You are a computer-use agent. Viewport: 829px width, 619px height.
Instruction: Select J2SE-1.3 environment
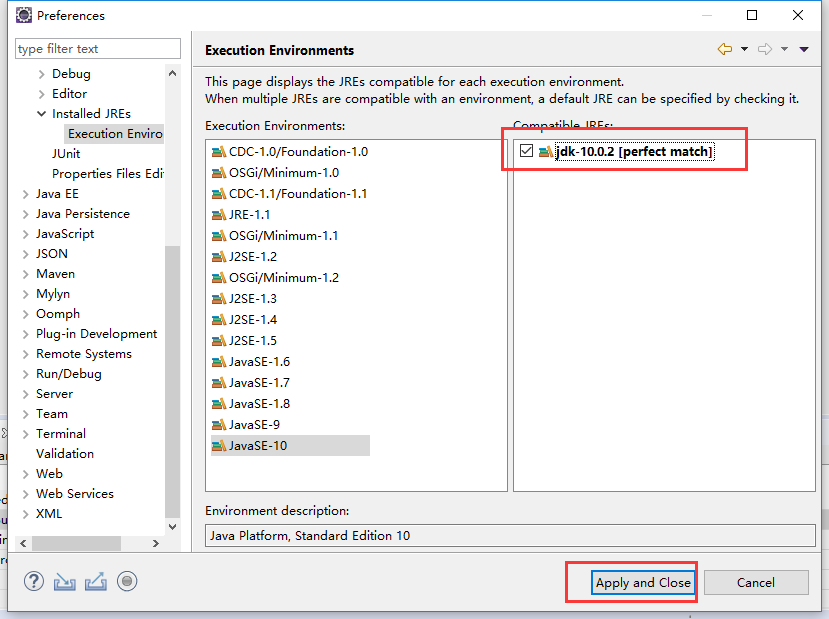coord(244,299)
